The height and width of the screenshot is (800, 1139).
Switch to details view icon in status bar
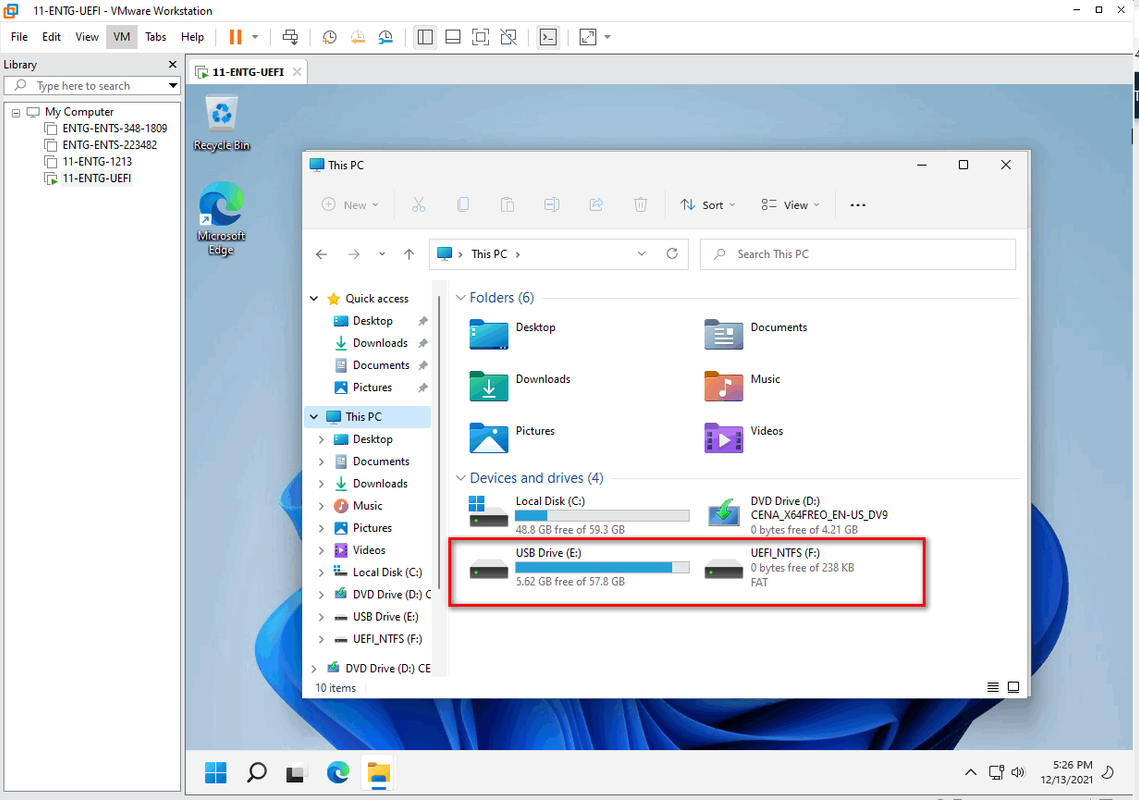(x=992, y=687)
